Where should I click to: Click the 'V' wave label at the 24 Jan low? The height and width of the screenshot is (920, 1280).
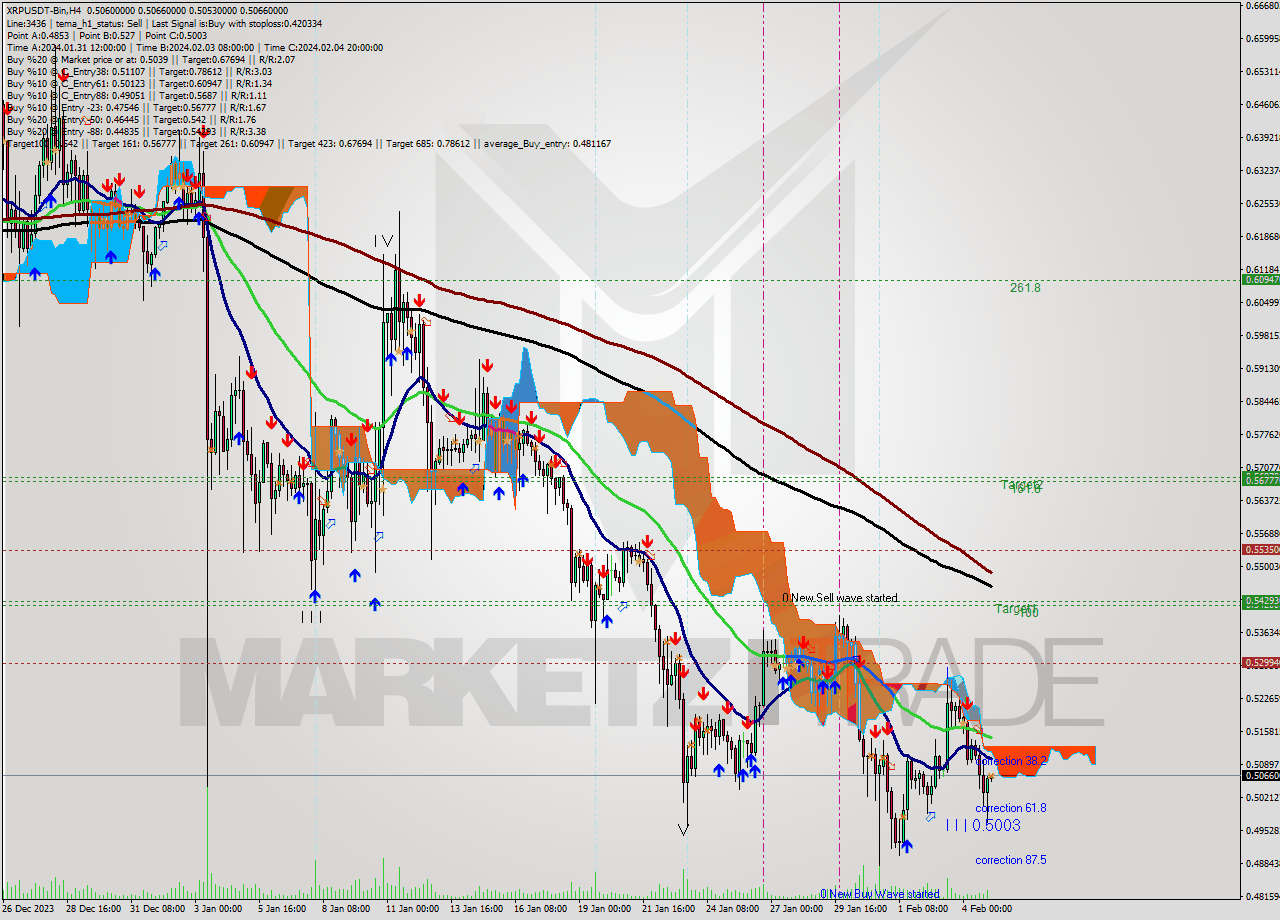[x=683, y=829]
